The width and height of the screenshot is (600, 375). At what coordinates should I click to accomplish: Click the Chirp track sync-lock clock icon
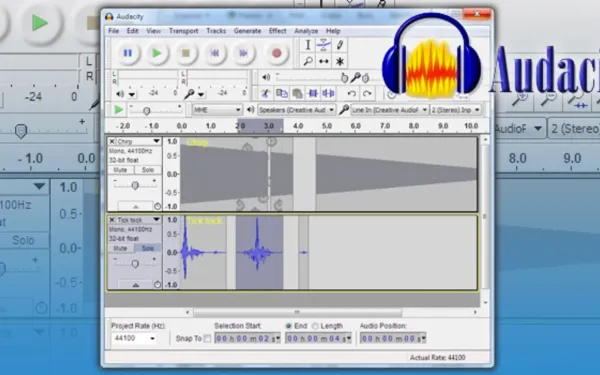[157, 207]
